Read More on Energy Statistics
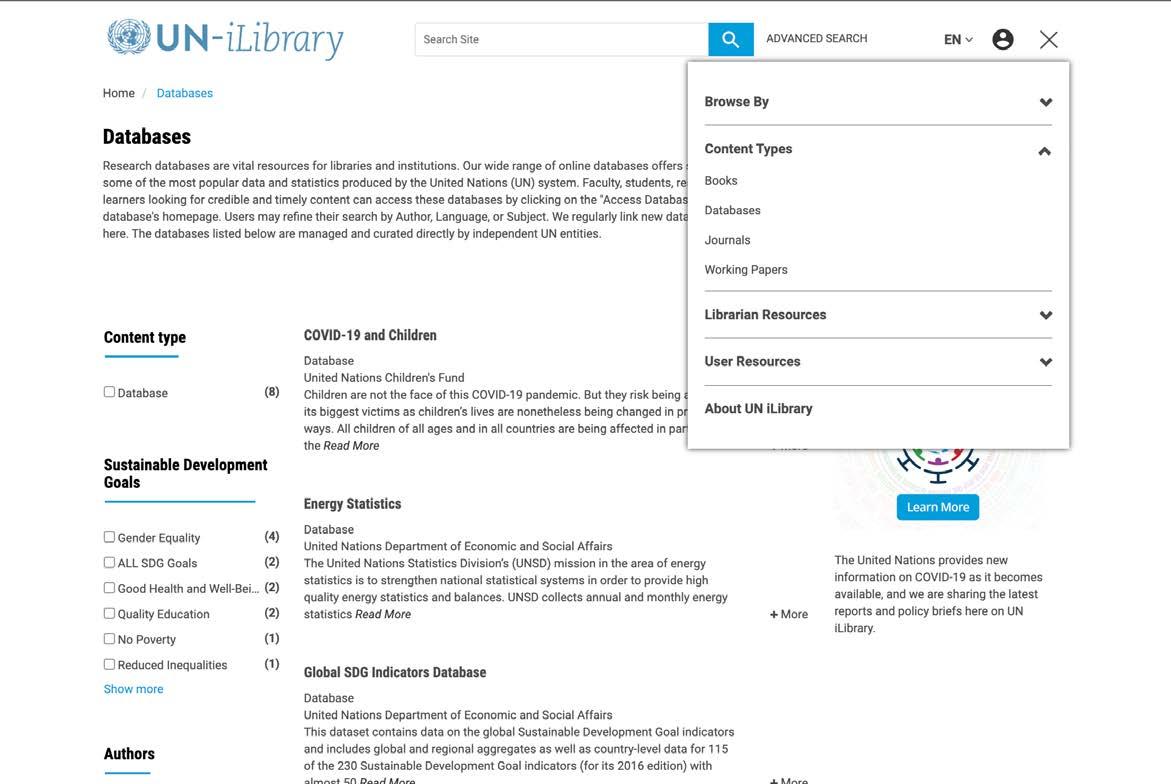The image size is (1171, 784). (382, 615)
